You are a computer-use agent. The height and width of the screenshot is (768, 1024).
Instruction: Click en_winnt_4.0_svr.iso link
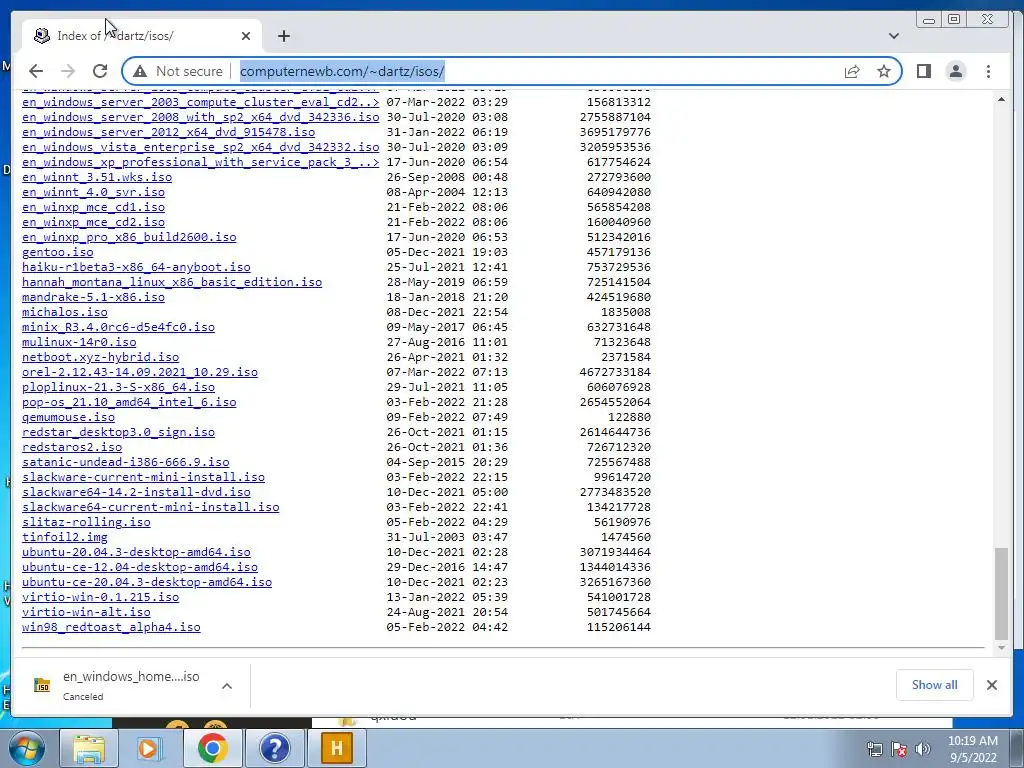coord(93,192)
